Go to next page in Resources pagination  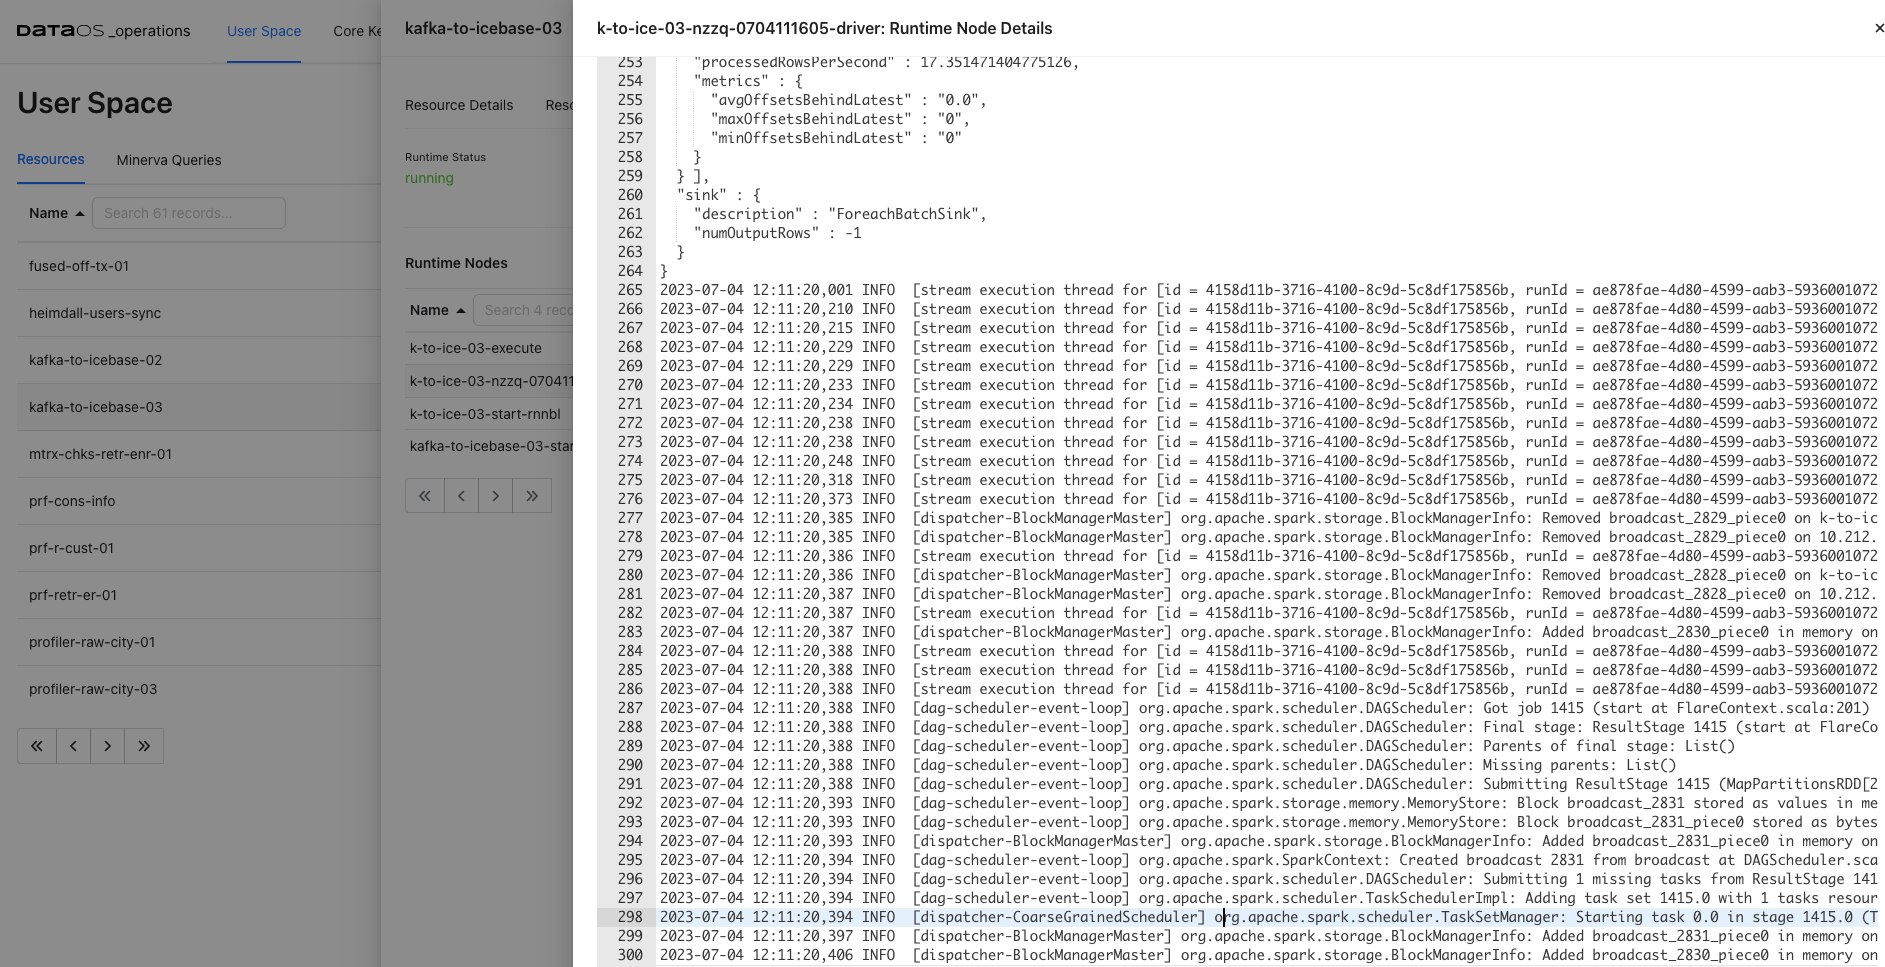(x=107, y=746)
